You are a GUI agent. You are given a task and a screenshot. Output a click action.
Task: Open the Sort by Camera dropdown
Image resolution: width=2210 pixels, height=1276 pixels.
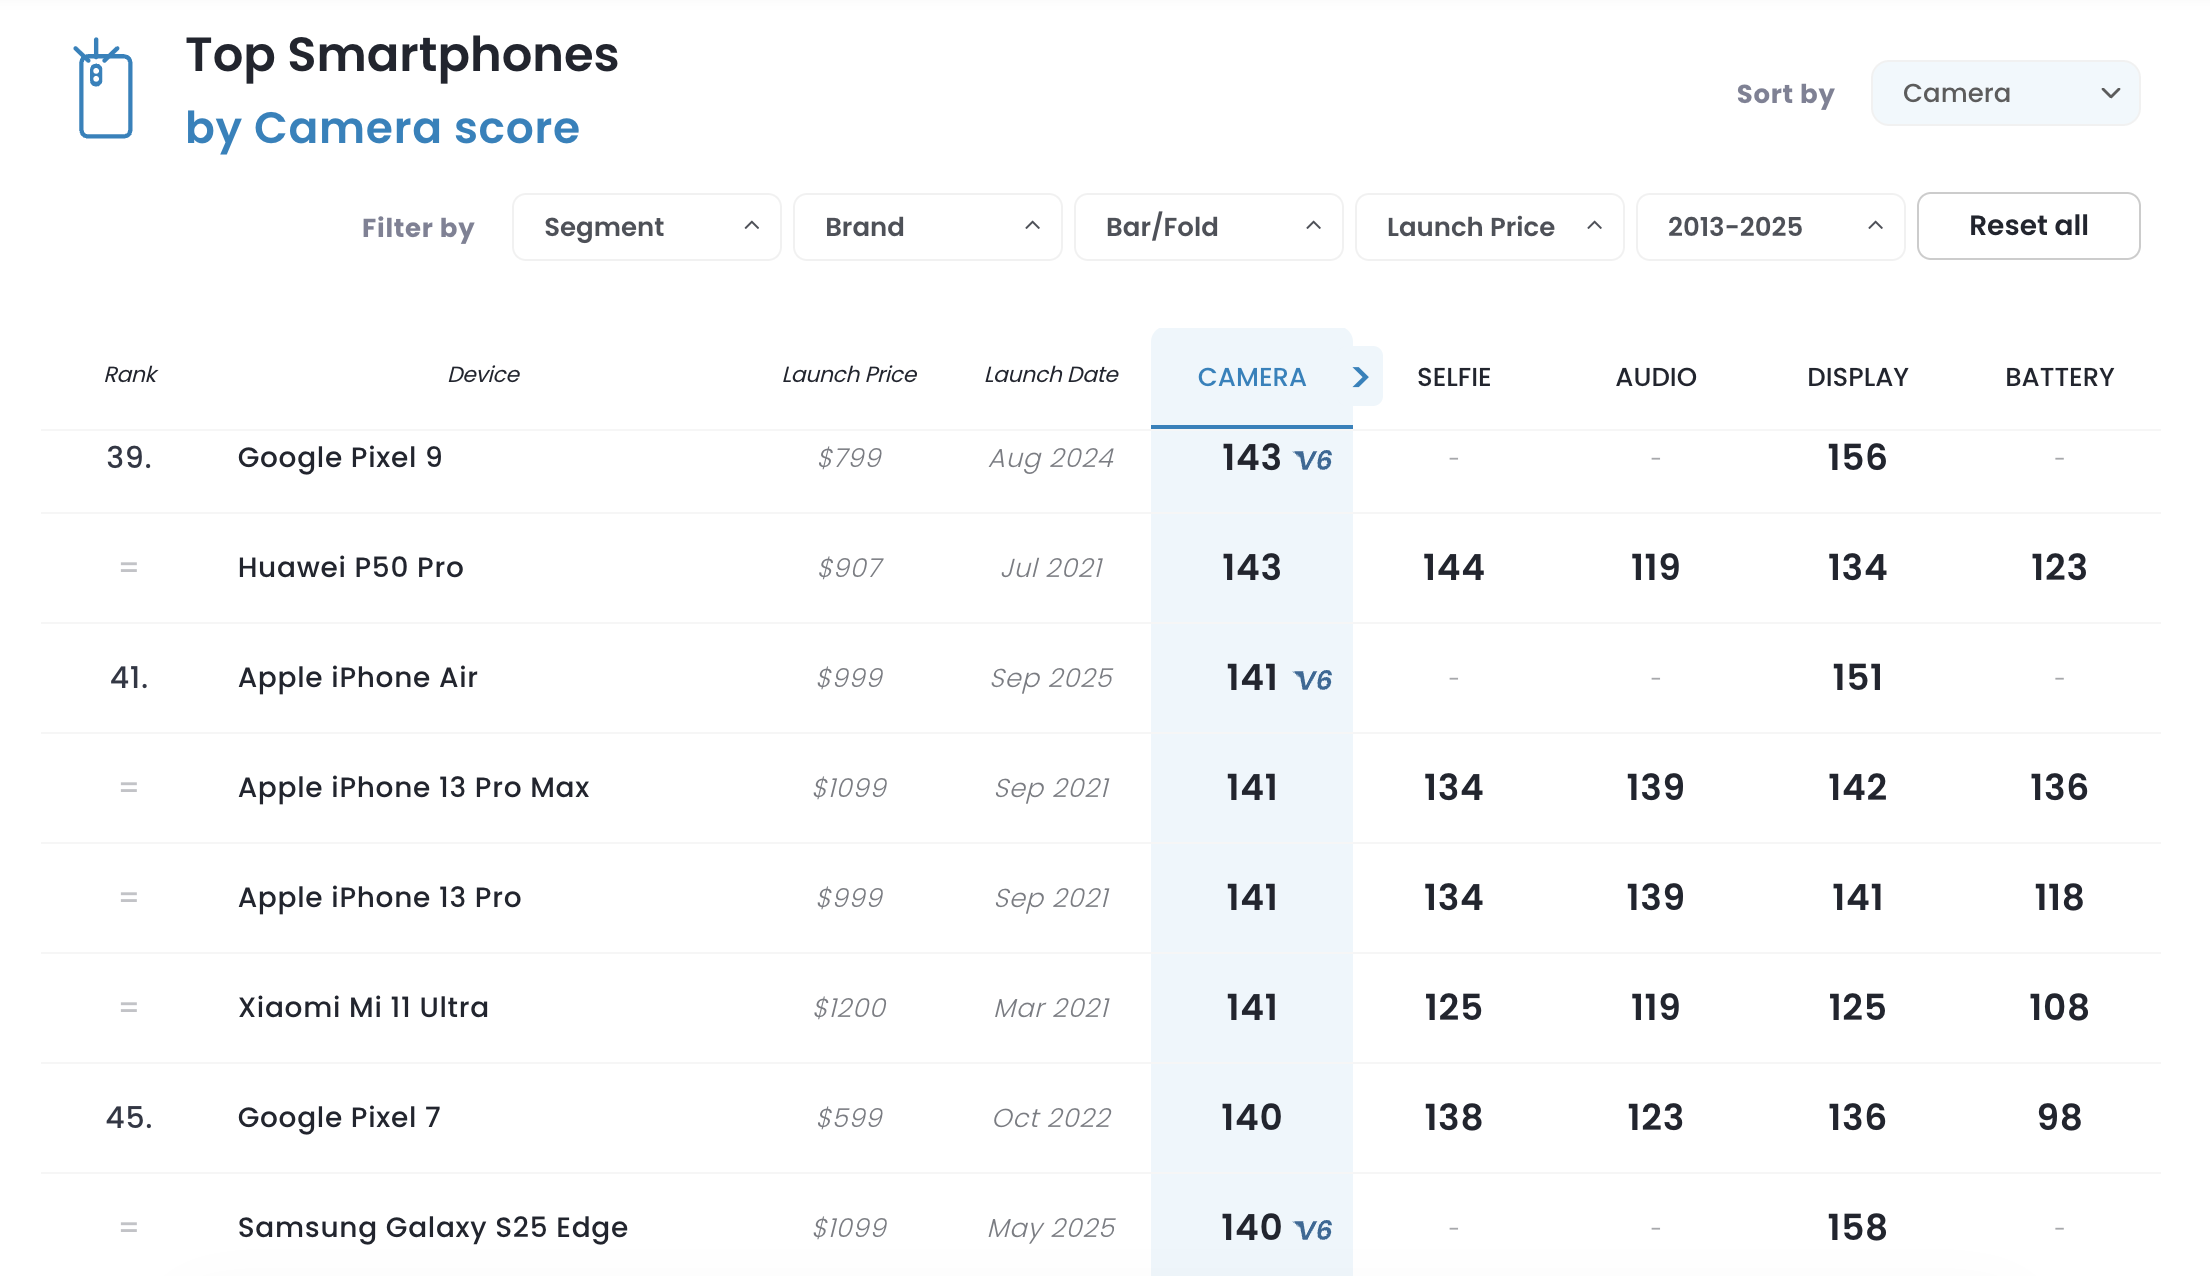(2004, 92)
